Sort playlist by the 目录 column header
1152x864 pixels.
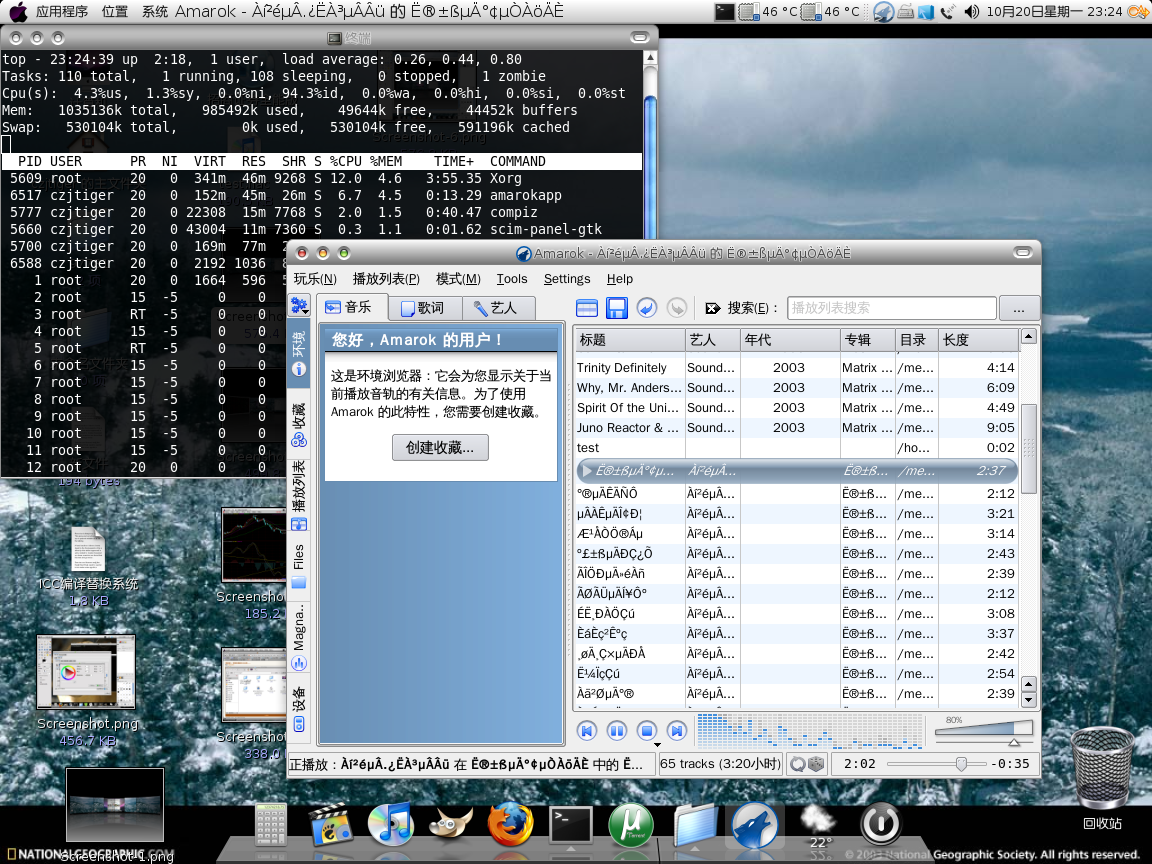coord(917,340)
